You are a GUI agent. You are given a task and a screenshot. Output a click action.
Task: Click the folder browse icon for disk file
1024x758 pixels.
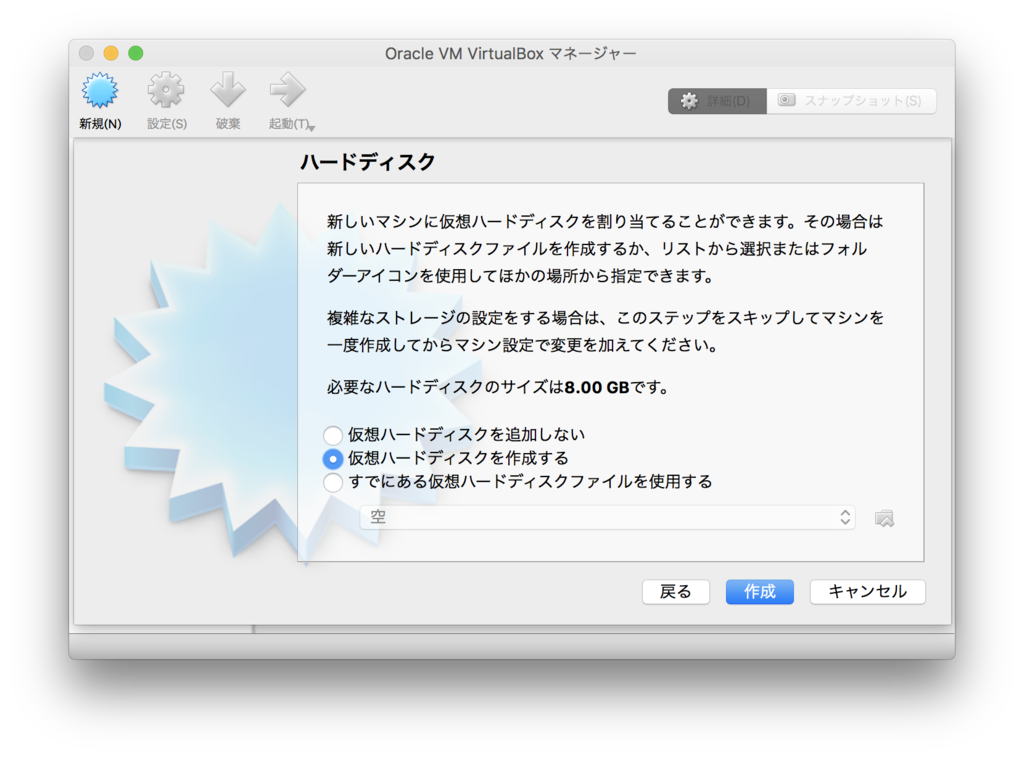tap(884, 518)
